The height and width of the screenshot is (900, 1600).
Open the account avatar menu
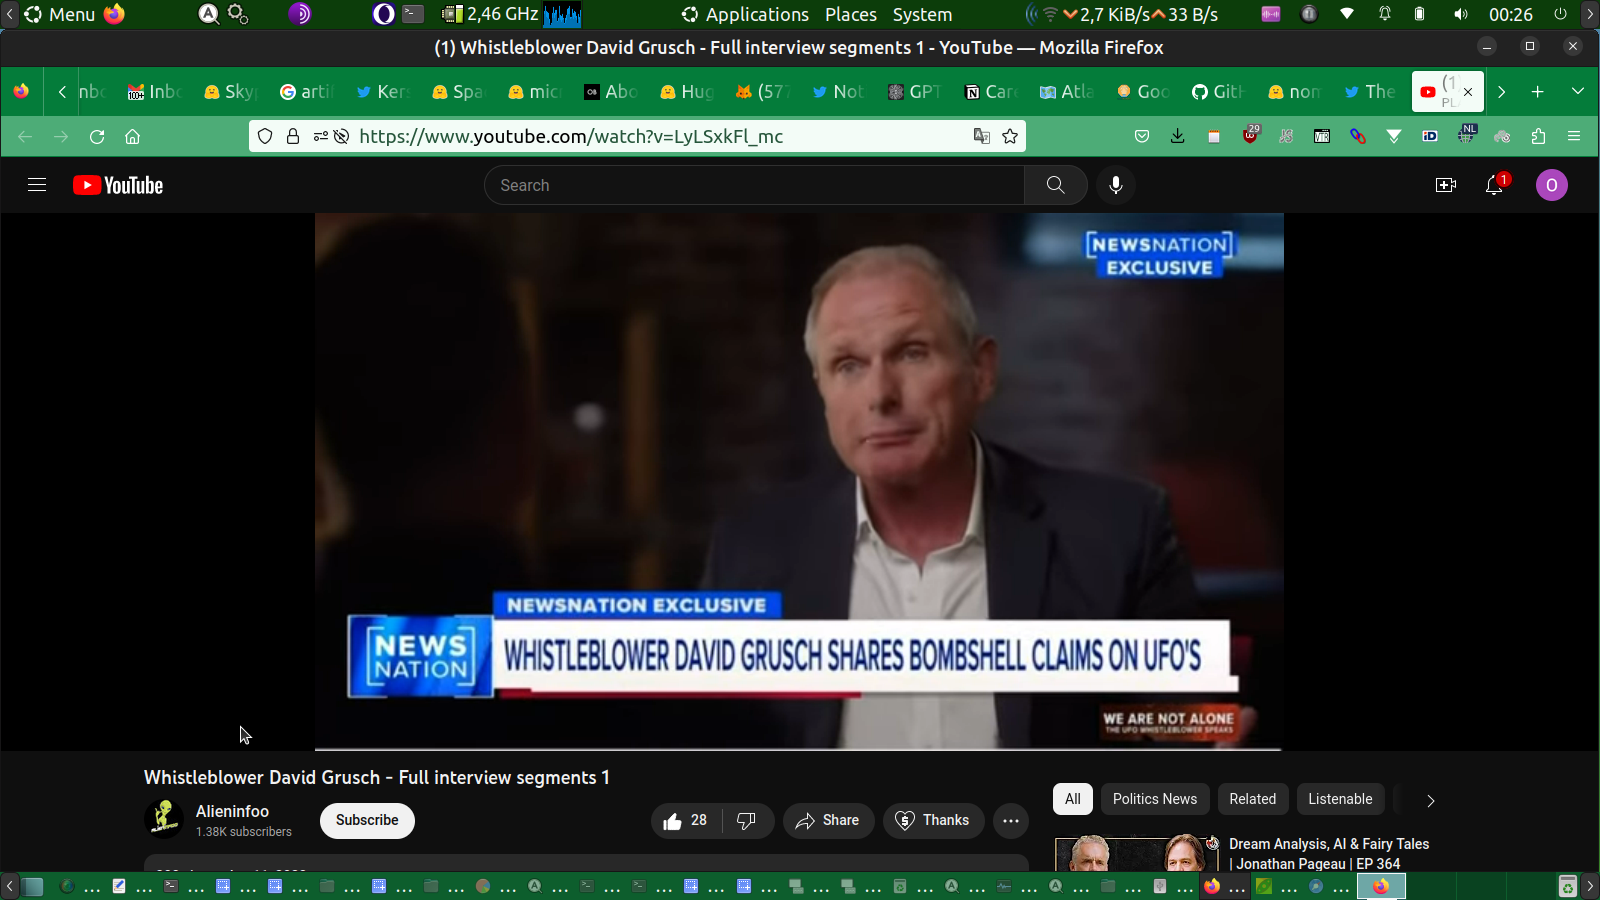click(x=1552, y=185)
